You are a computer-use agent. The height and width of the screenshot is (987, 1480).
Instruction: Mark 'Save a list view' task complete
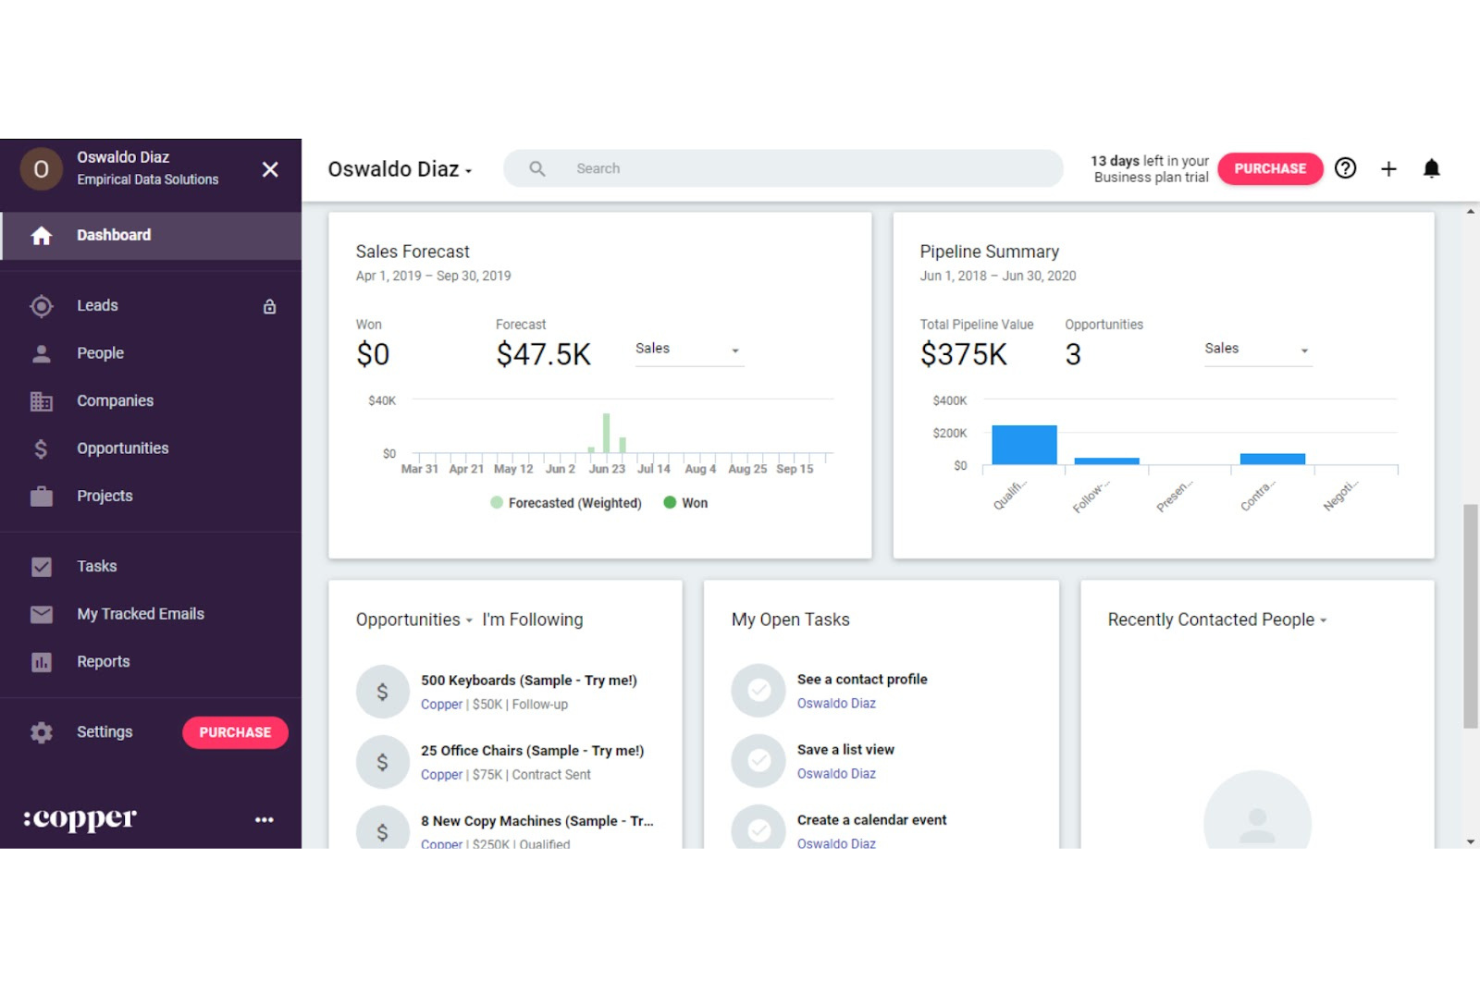[x=758, y=760]
